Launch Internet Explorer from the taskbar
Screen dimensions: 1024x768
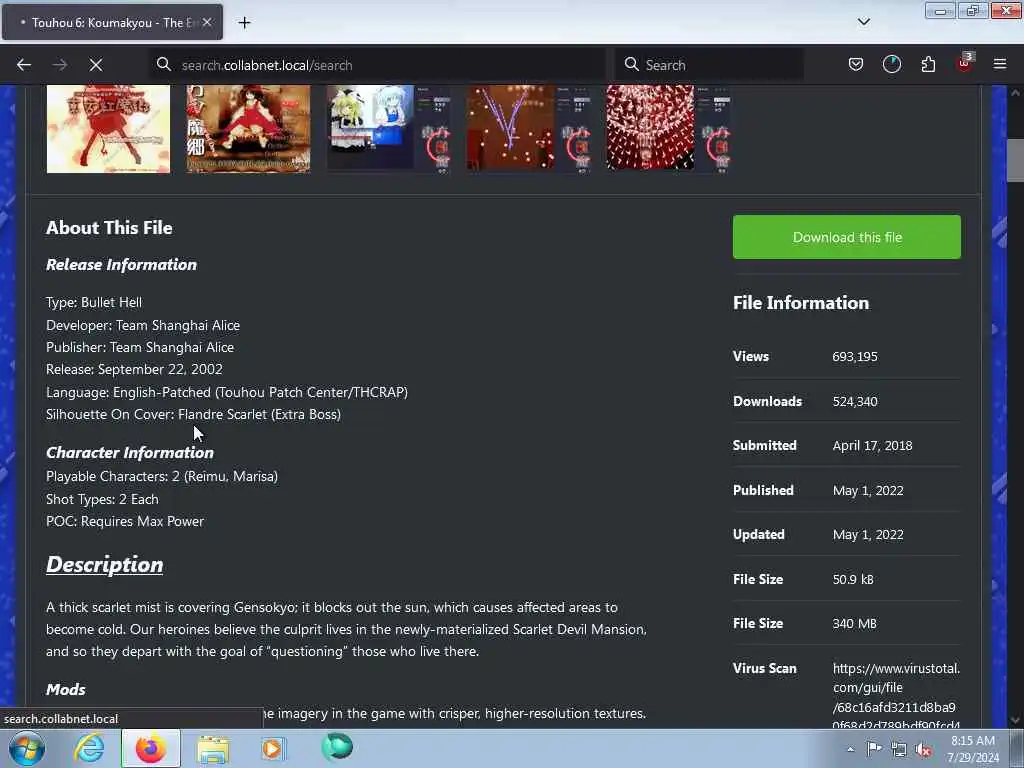pos(89,748)
